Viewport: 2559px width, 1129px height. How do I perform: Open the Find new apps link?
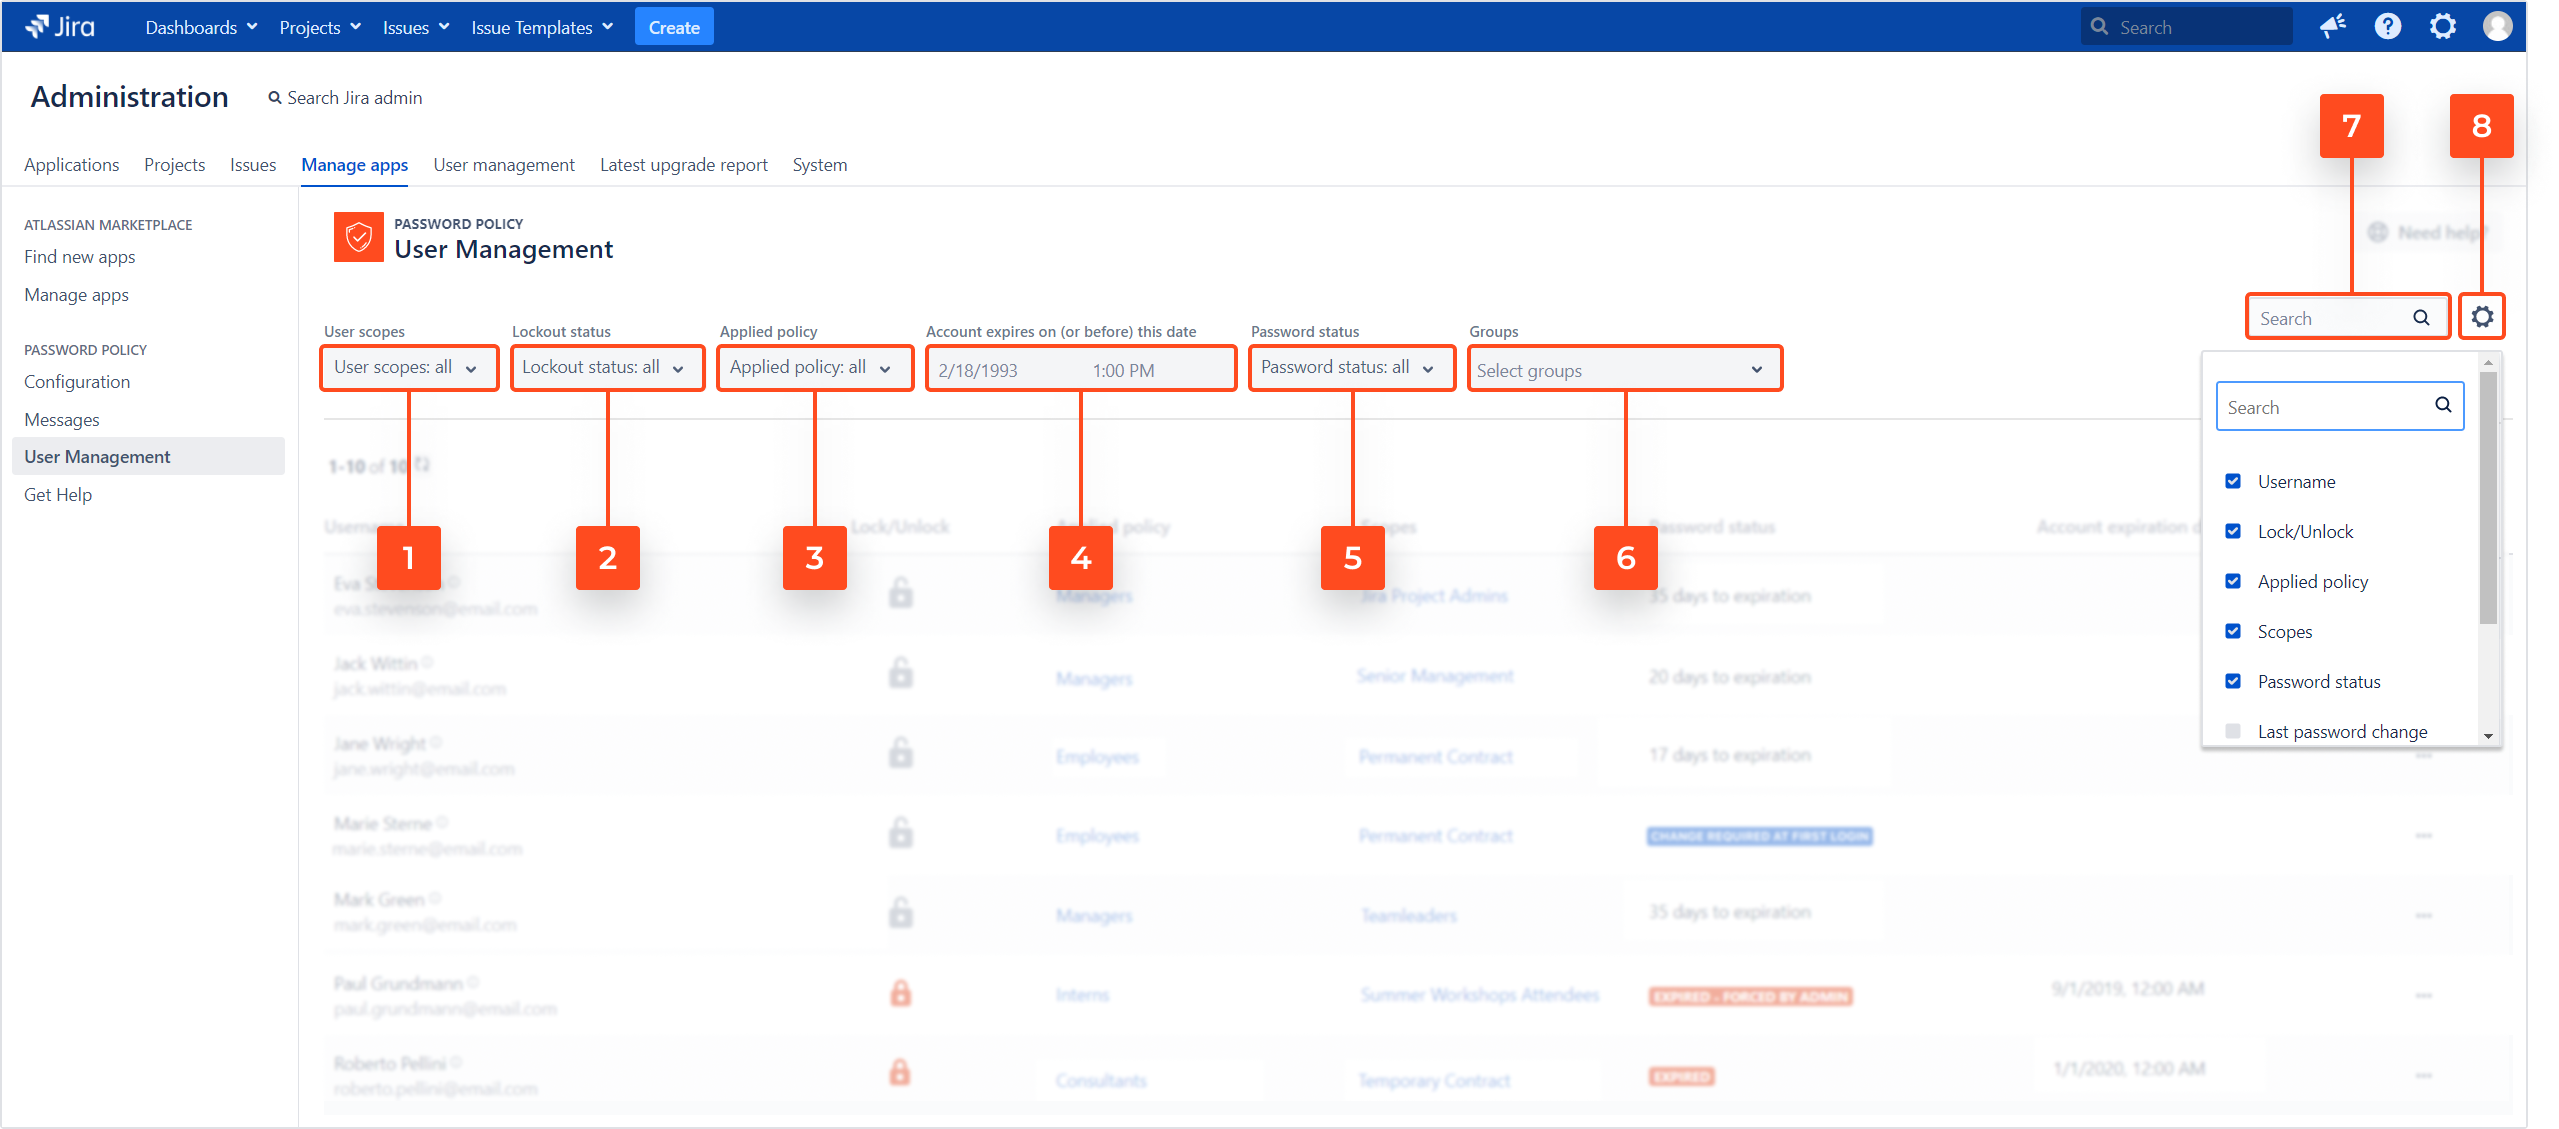78,256
